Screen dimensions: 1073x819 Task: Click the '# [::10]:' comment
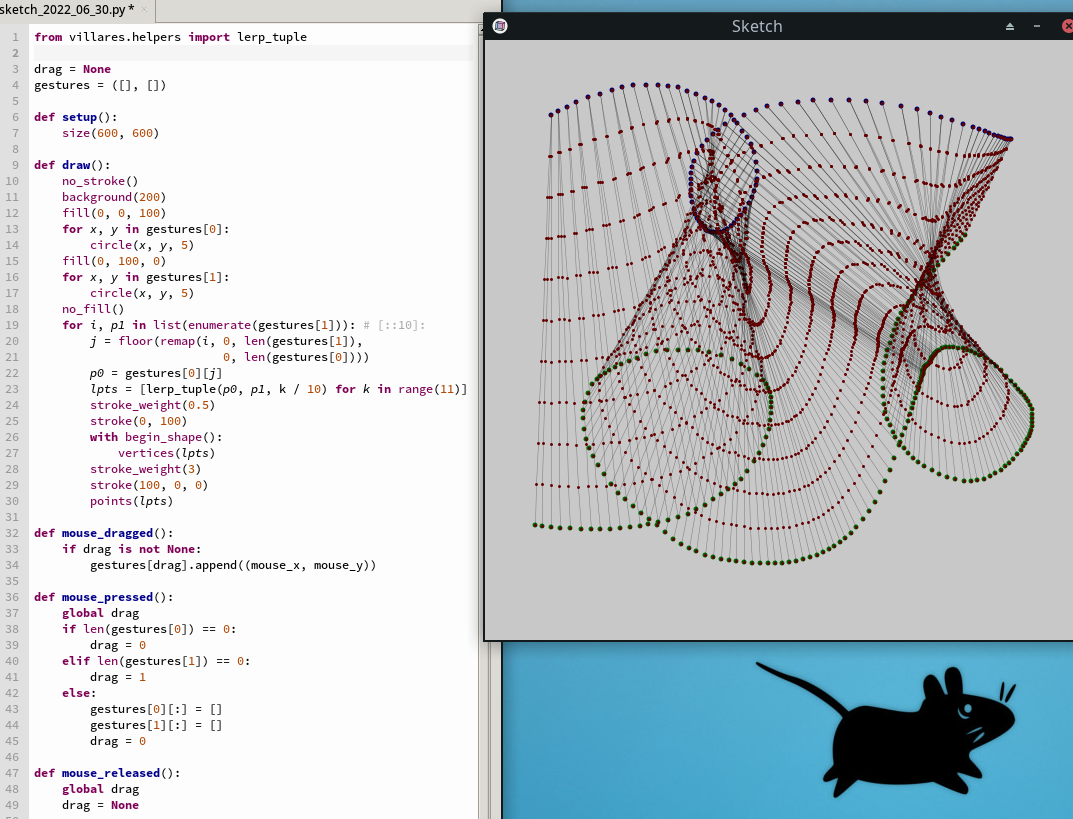tap(395, 325)
